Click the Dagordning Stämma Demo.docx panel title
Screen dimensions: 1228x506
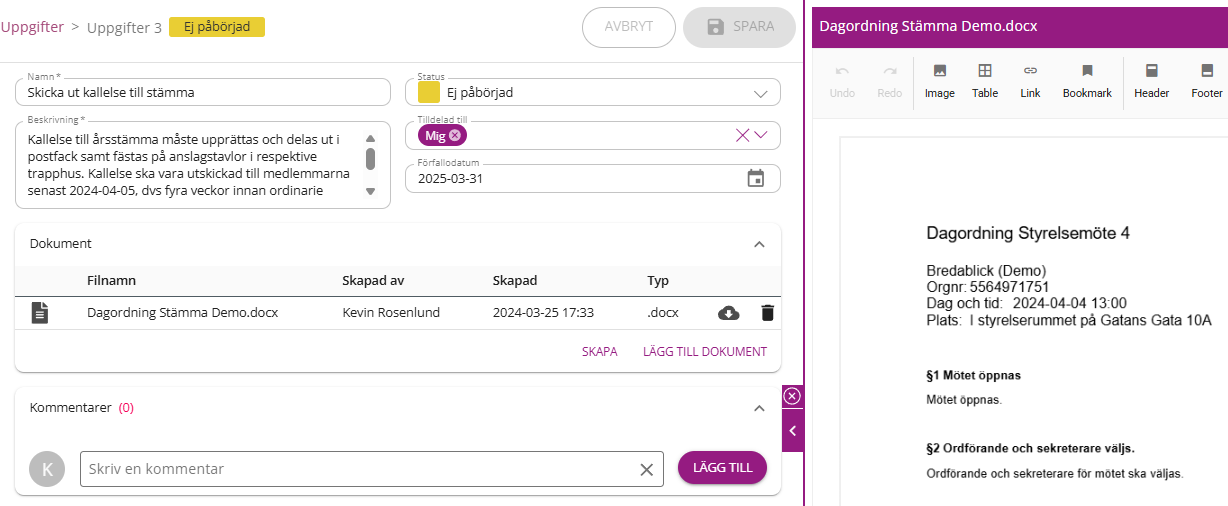tap(928, 27)
